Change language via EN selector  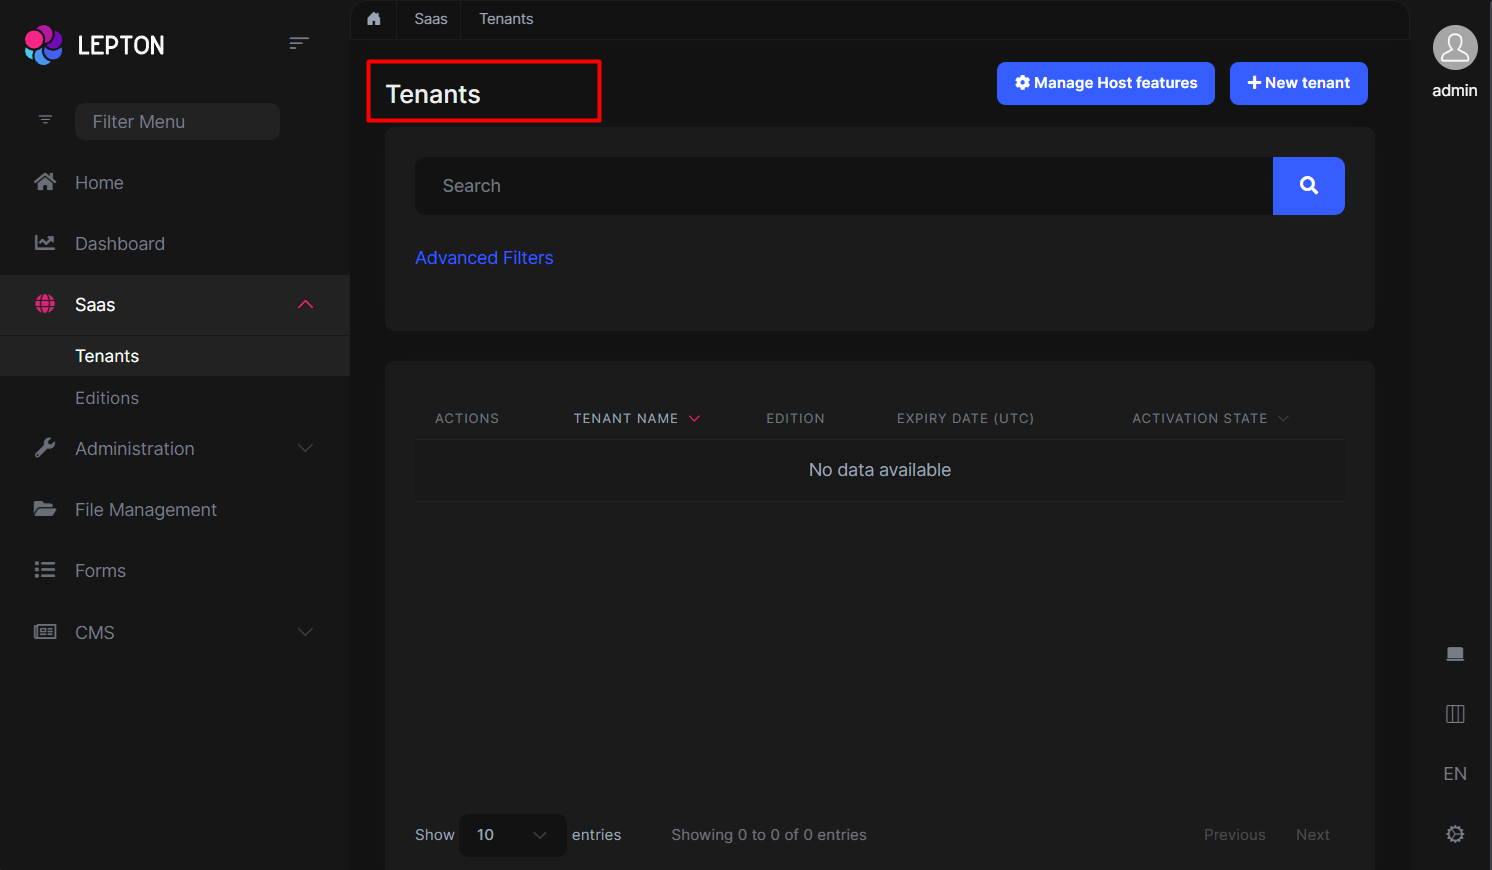pos(1455,774)
